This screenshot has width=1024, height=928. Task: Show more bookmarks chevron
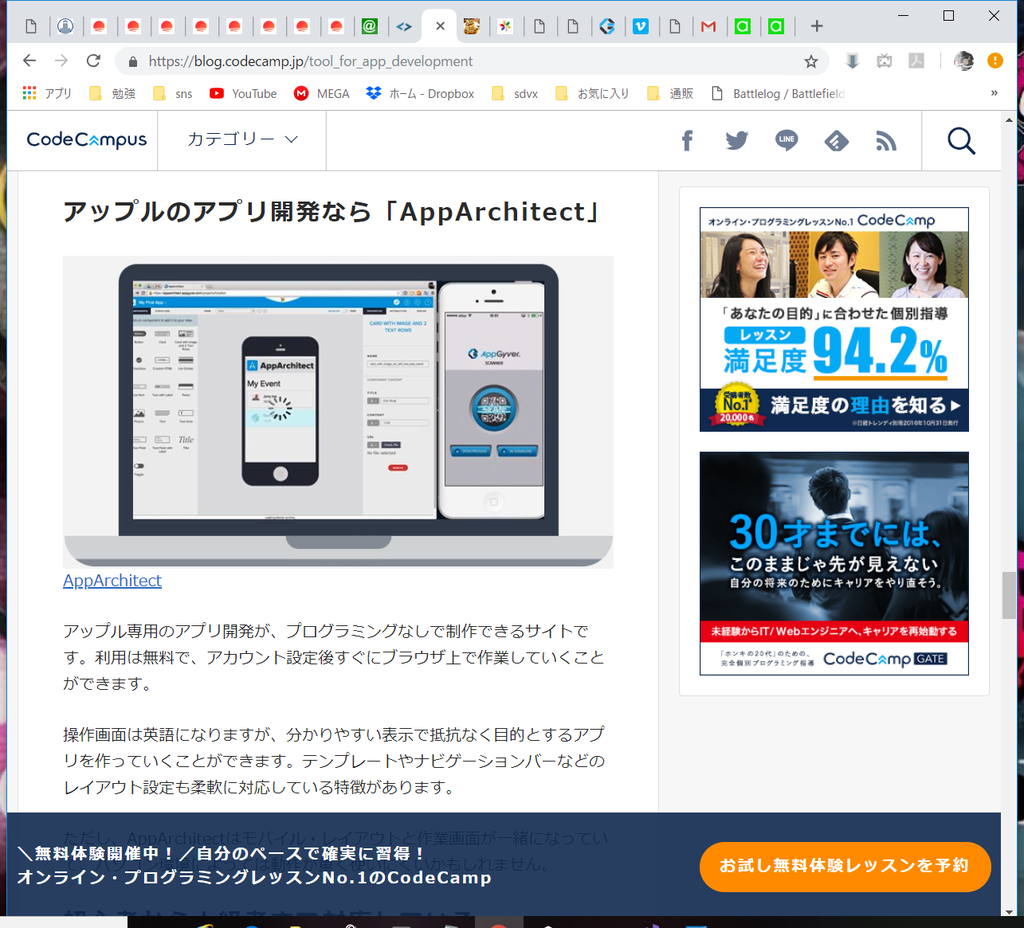[994, 93]
